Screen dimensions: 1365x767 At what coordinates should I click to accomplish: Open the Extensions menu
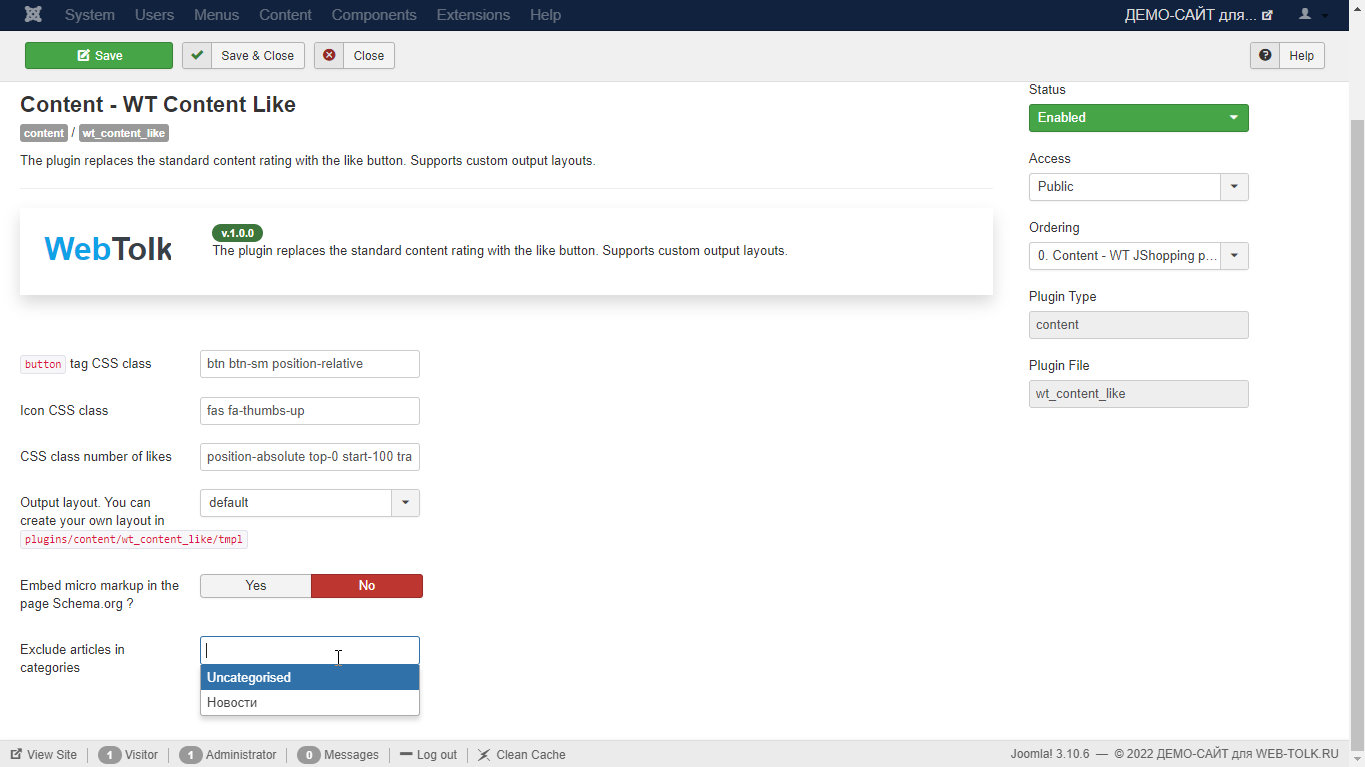coord(473,15)
